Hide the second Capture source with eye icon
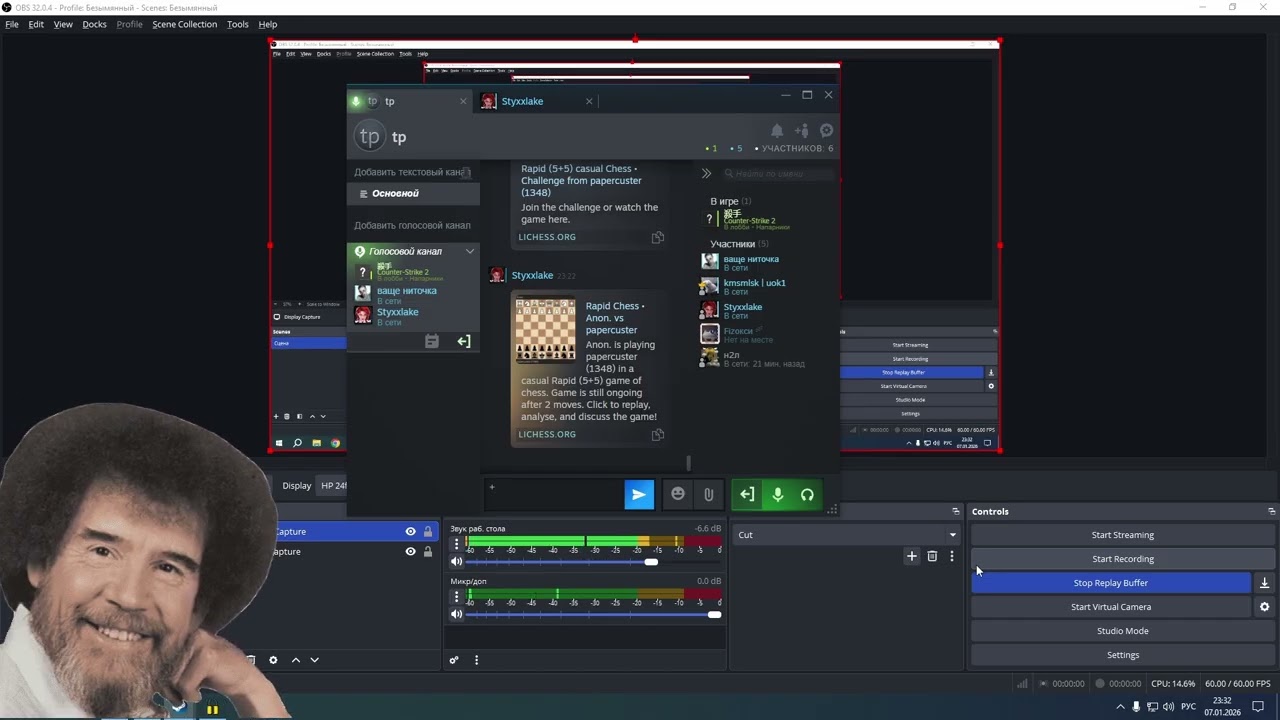Image resolution: width=1280 pixels, height=720 pixels. (x=410, y=552)
